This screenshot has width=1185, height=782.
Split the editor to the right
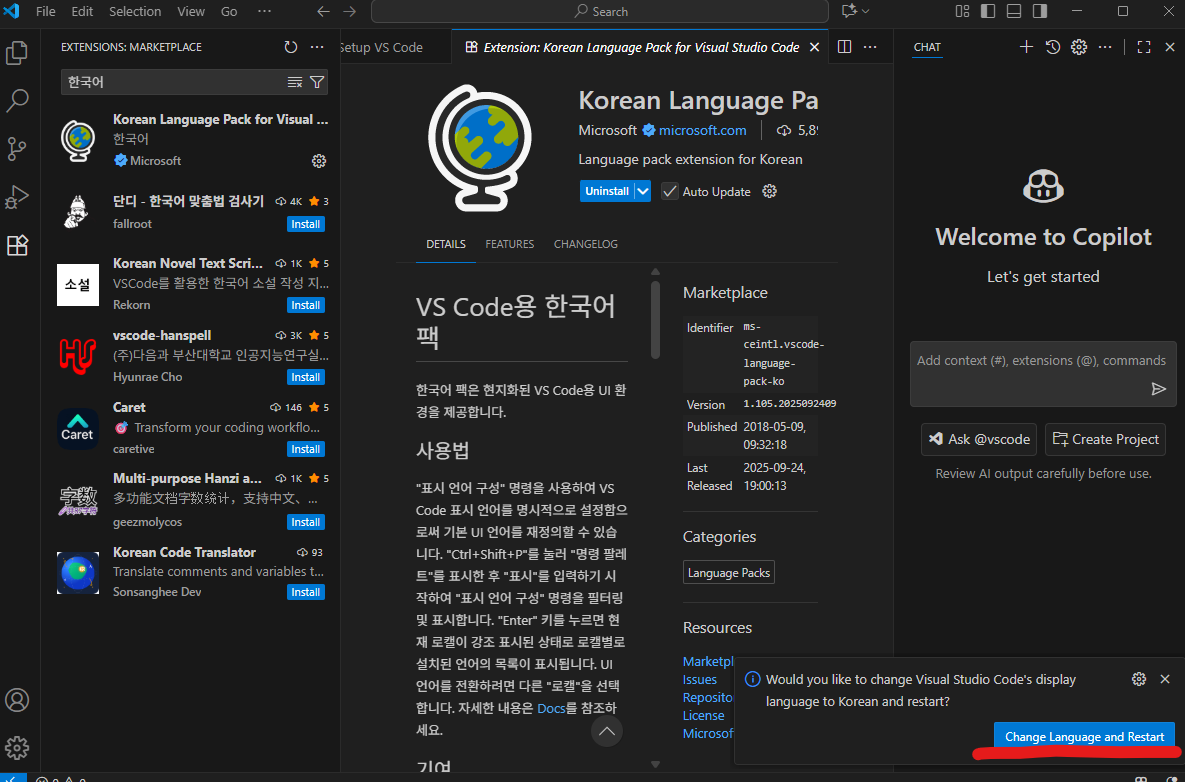click(x=845, y=47)
